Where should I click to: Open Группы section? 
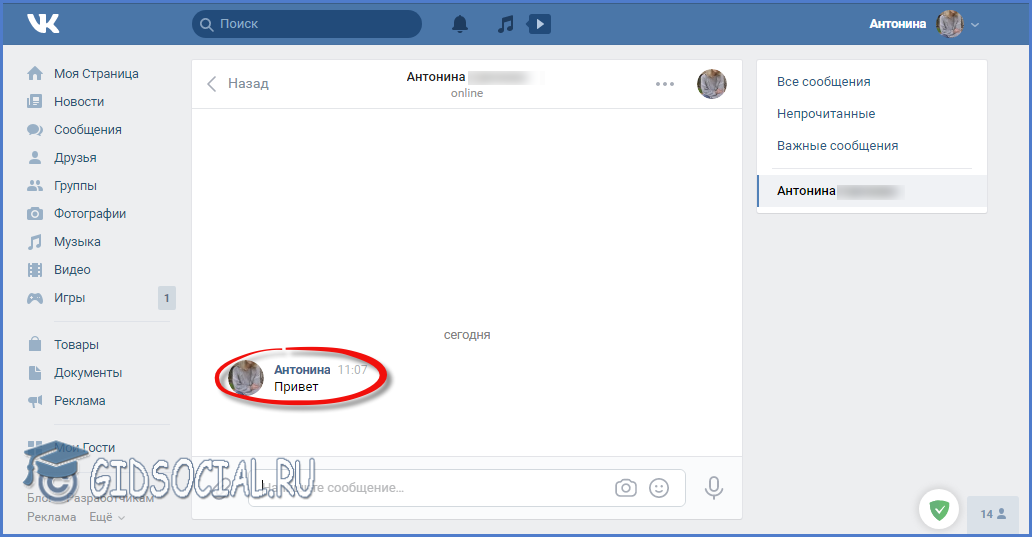click(75, 186)
